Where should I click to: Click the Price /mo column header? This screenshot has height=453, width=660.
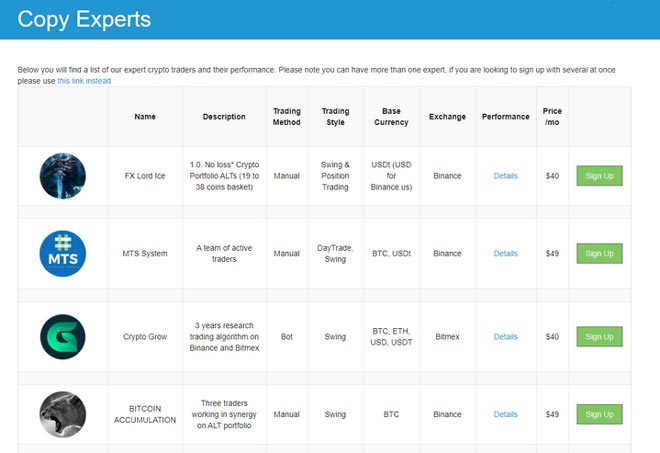pyautogui.click(x=552, y=117)
